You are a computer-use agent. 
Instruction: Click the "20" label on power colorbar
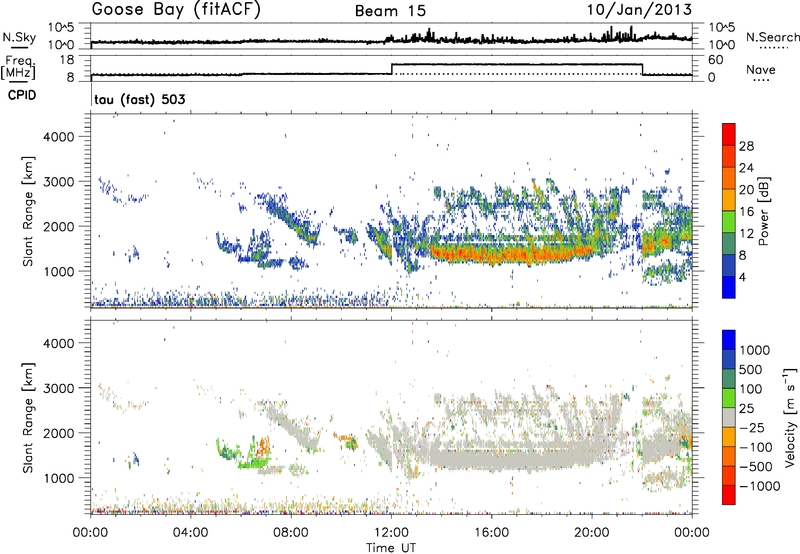(746, 190)
